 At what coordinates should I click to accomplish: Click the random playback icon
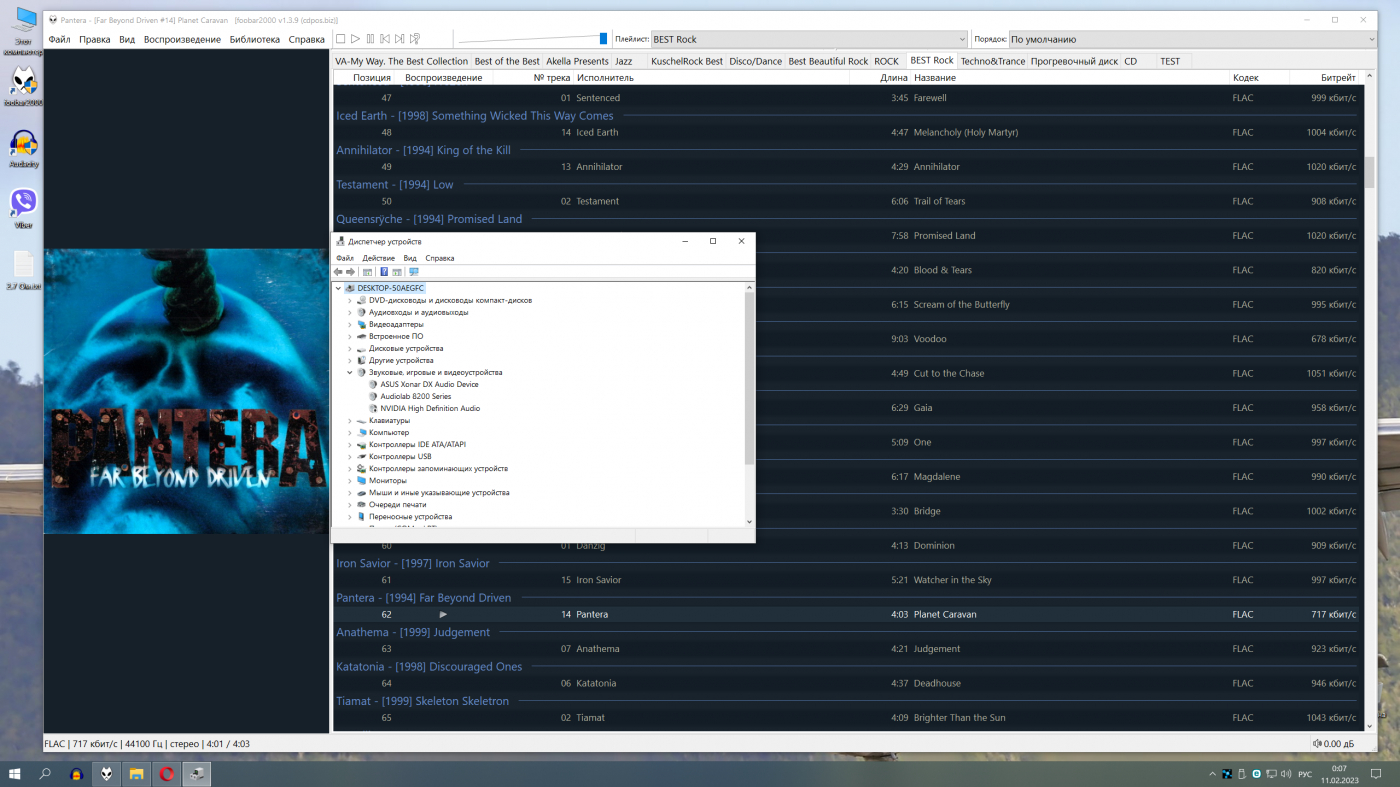click(415, 39)
